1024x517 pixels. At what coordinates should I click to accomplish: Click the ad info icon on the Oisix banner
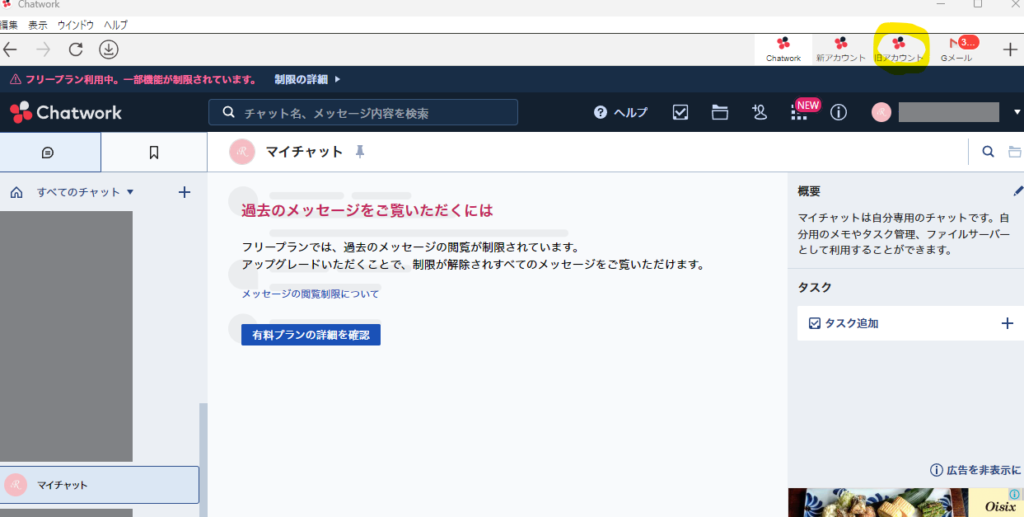coord(1014,494)
